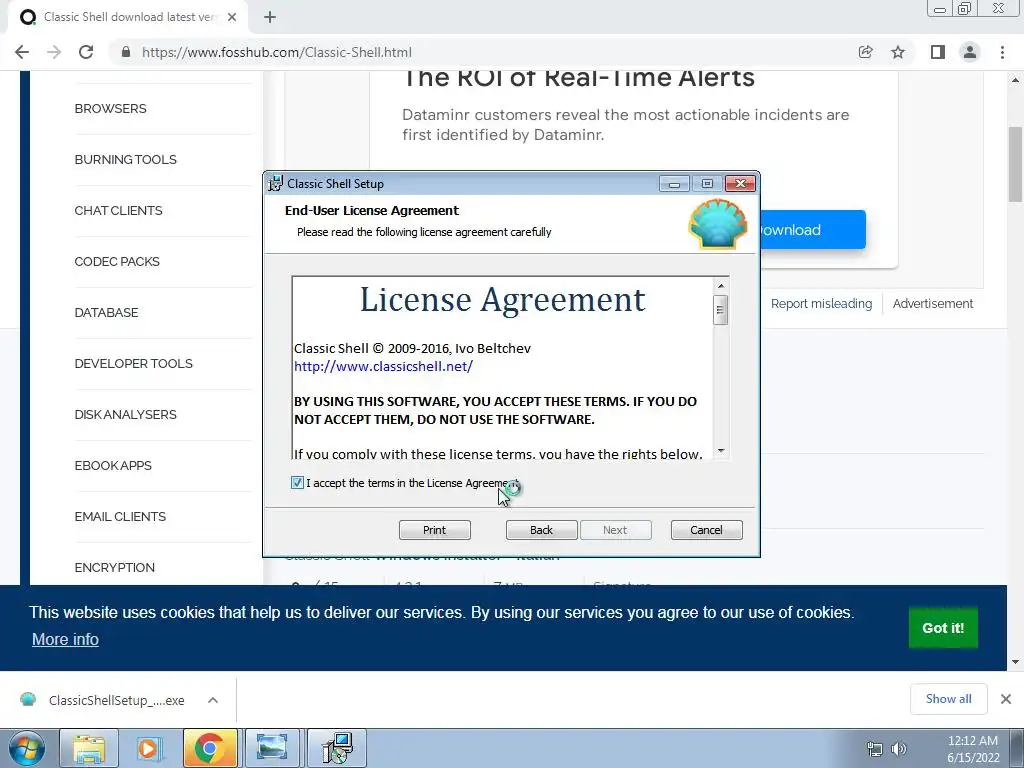Click network tray icon
Viewport: 1024px width, 768px height.
(874, 749)
